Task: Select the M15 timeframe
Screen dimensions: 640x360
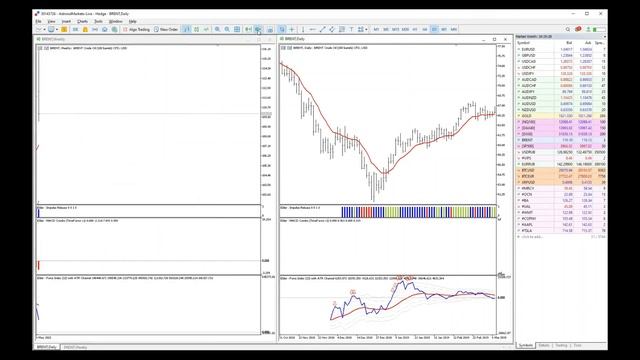Action: tap(396, 29)
